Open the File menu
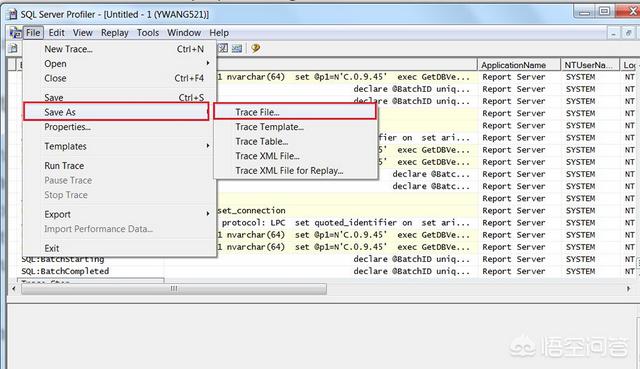The width and height of the screenshot is (640, 369). coord(33,33)
